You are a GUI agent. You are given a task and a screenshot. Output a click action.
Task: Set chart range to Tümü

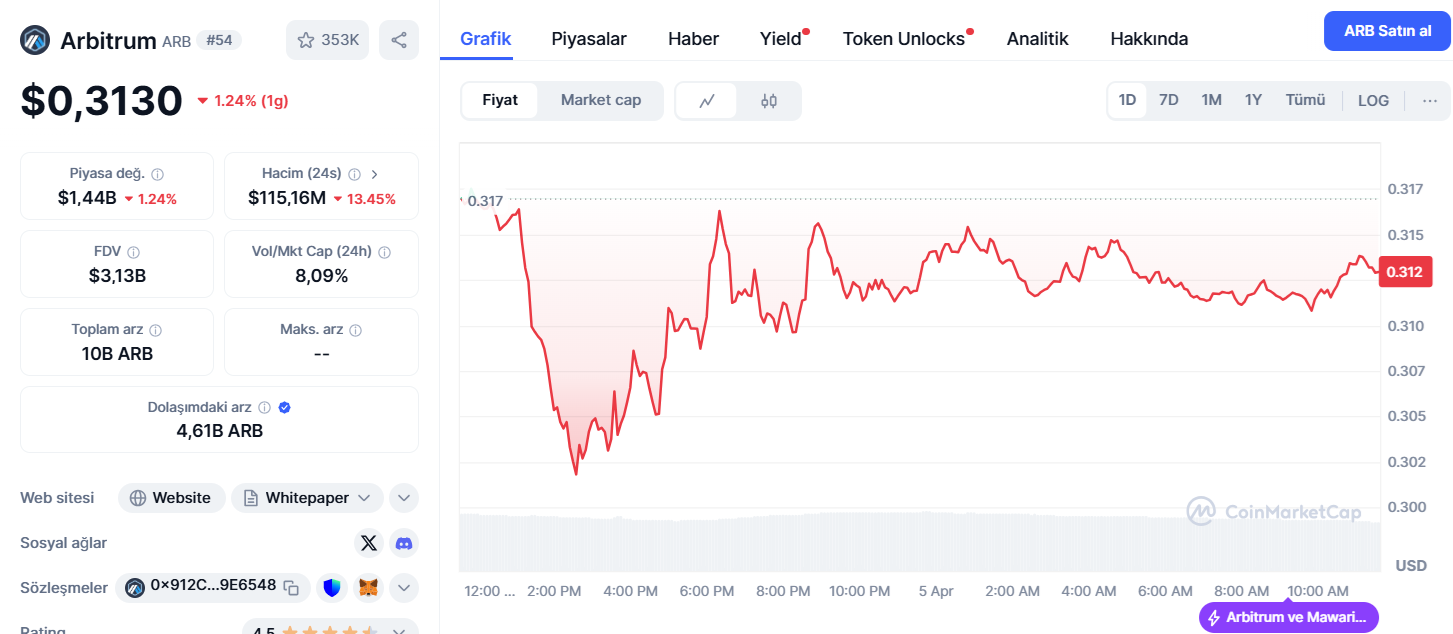pyautogui.click(x=1305, y=100)
